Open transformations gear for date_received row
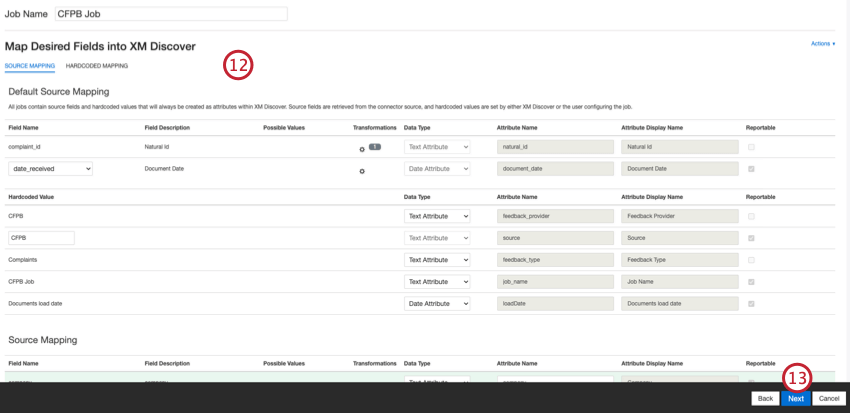Viewport: 850px width, 413px height. point(362,171)
